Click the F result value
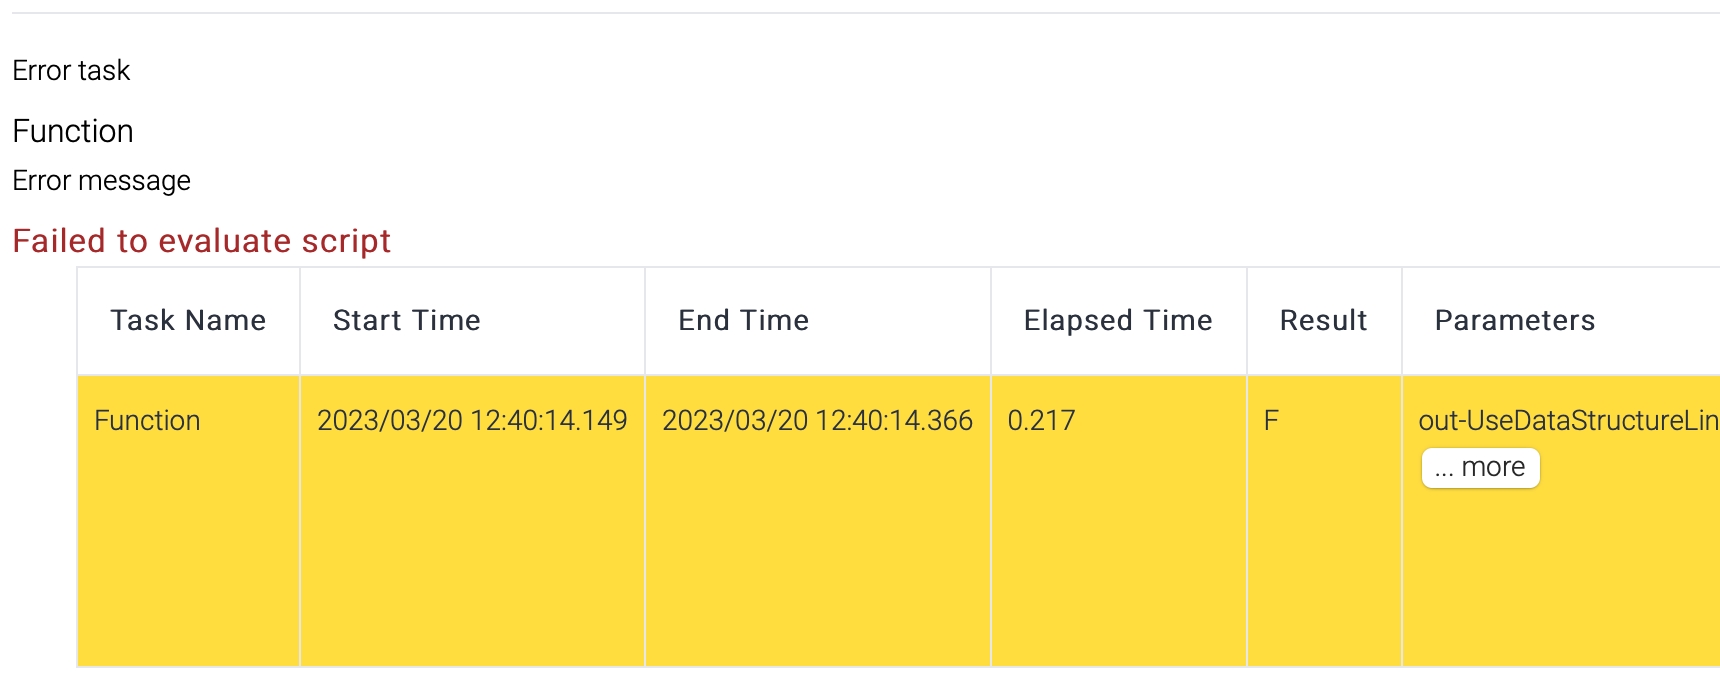 click(x=1271, y=421)
